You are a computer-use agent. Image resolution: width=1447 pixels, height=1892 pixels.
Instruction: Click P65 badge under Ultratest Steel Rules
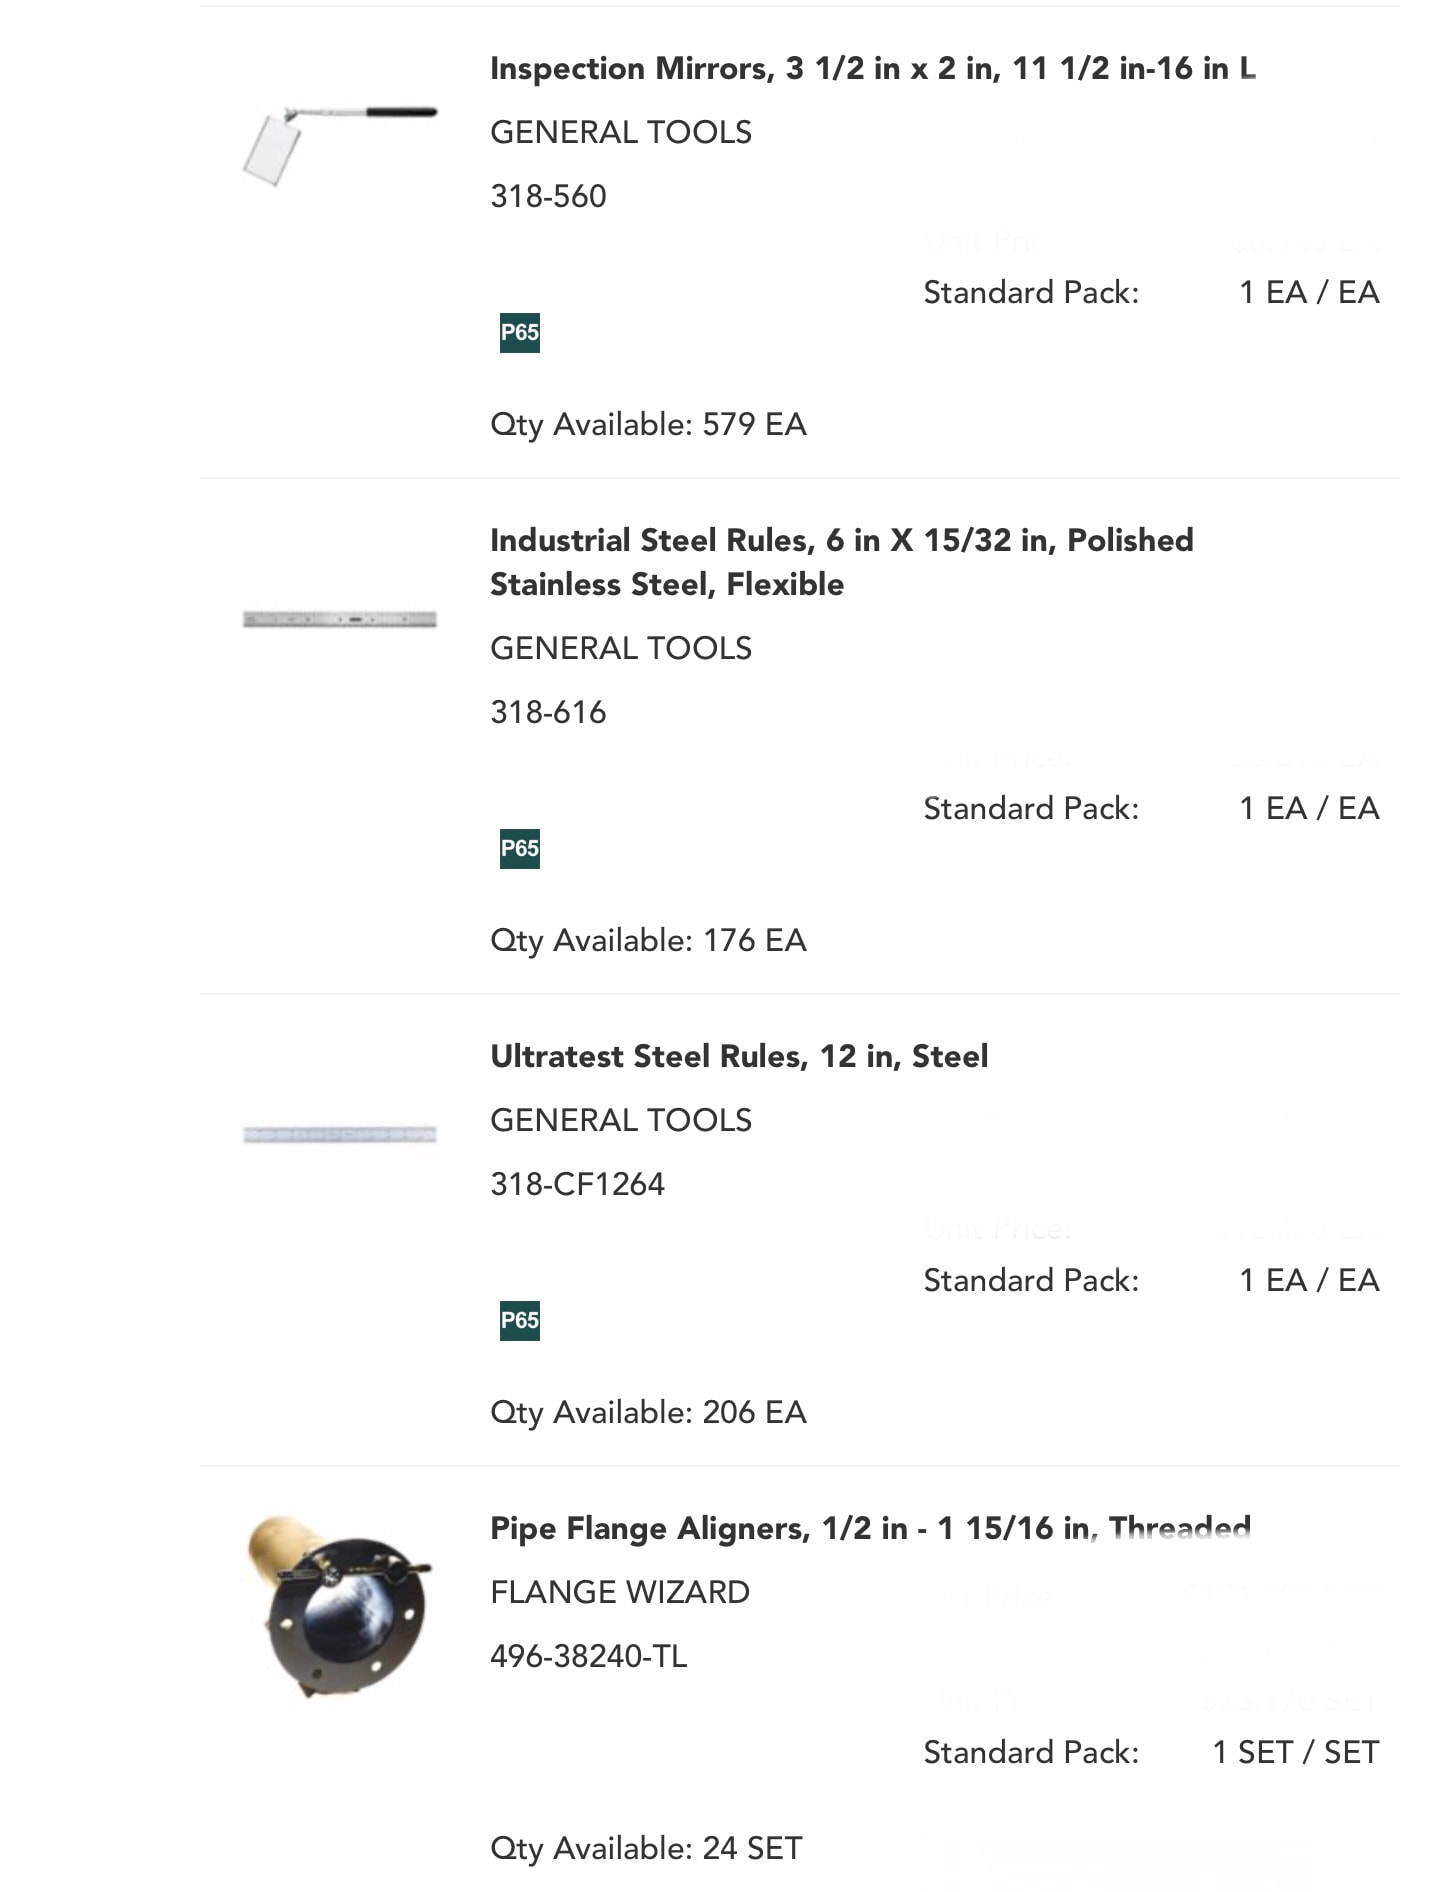click(x=519, y=1321)
